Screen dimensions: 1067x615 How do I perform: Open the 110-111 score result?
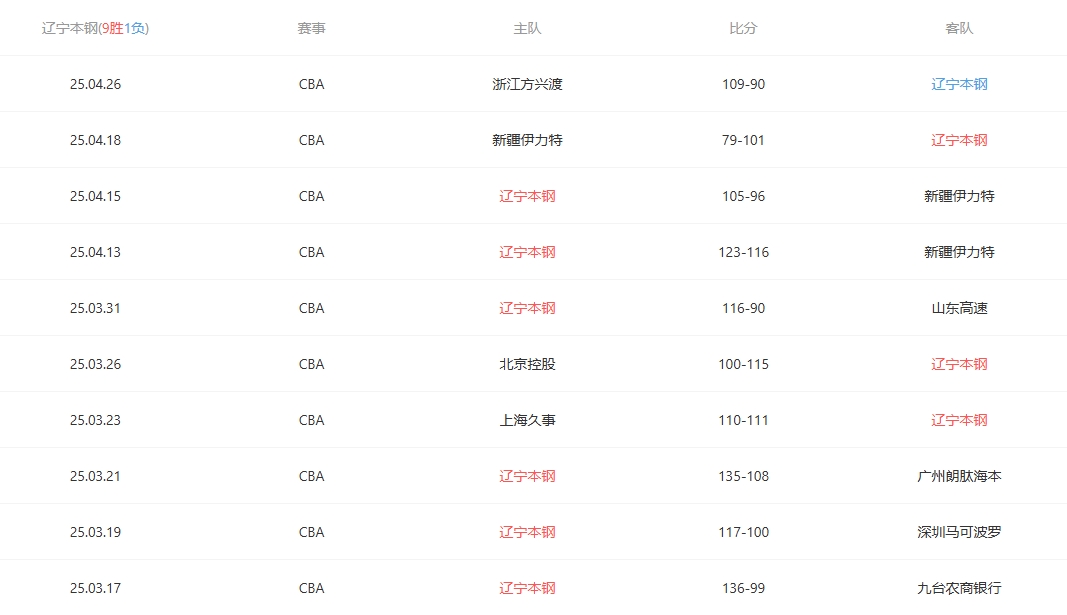coord(743,420)
